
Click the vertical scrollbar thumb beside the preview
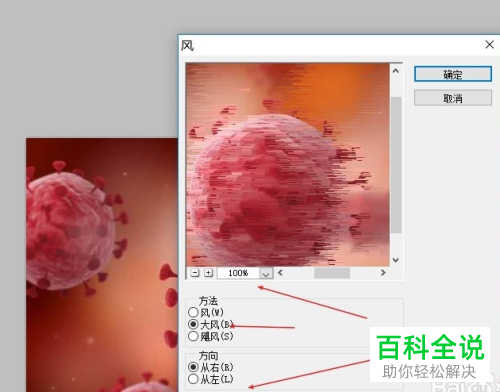point(396,165)
